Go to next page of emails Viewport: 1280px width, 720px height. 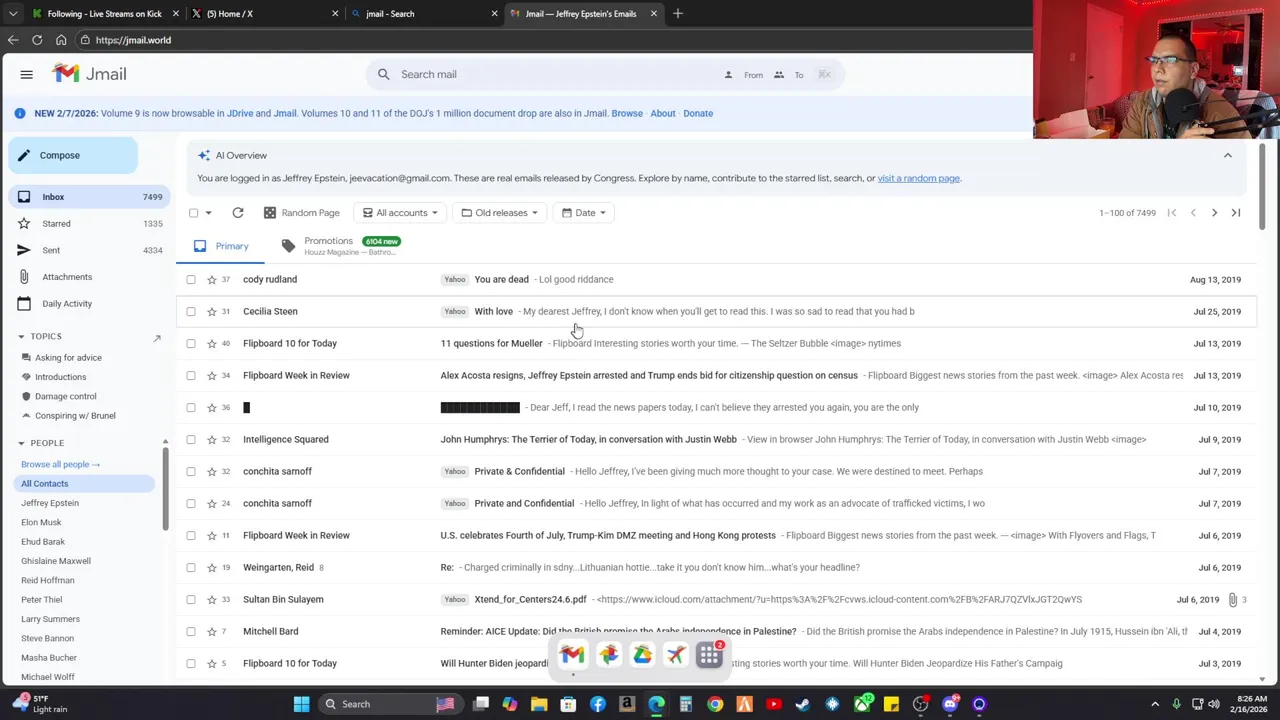click(1214, 212)
